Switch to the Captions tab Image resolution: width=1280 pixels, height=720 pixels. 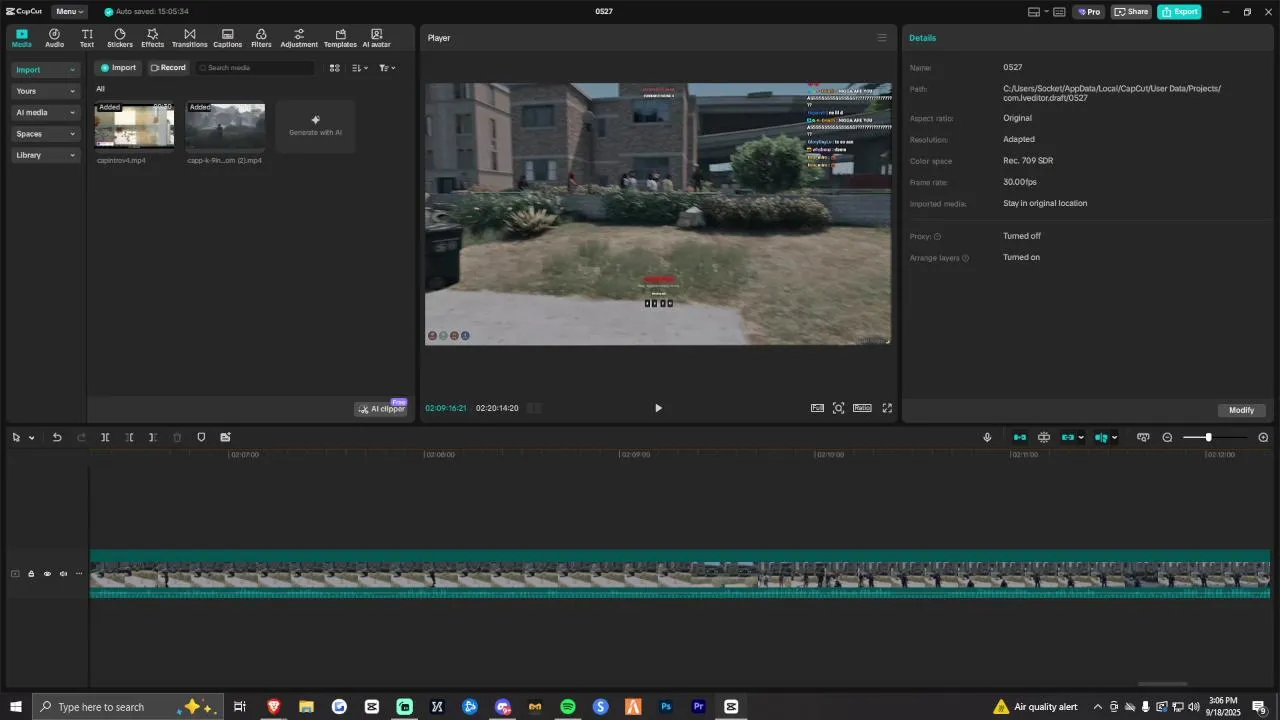tap(228, 38)
